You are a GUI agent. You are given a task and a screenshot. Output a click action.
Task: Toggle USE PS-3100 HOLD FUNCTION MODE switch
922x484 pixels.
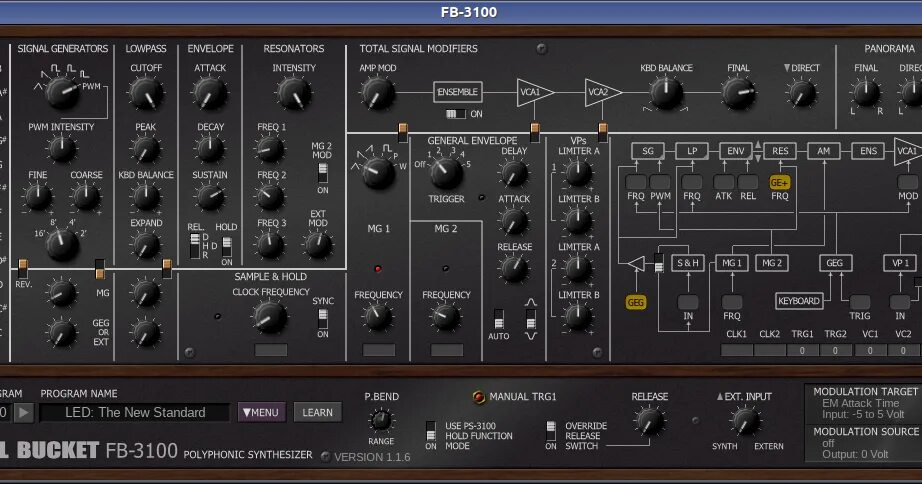tap(431, 431)
